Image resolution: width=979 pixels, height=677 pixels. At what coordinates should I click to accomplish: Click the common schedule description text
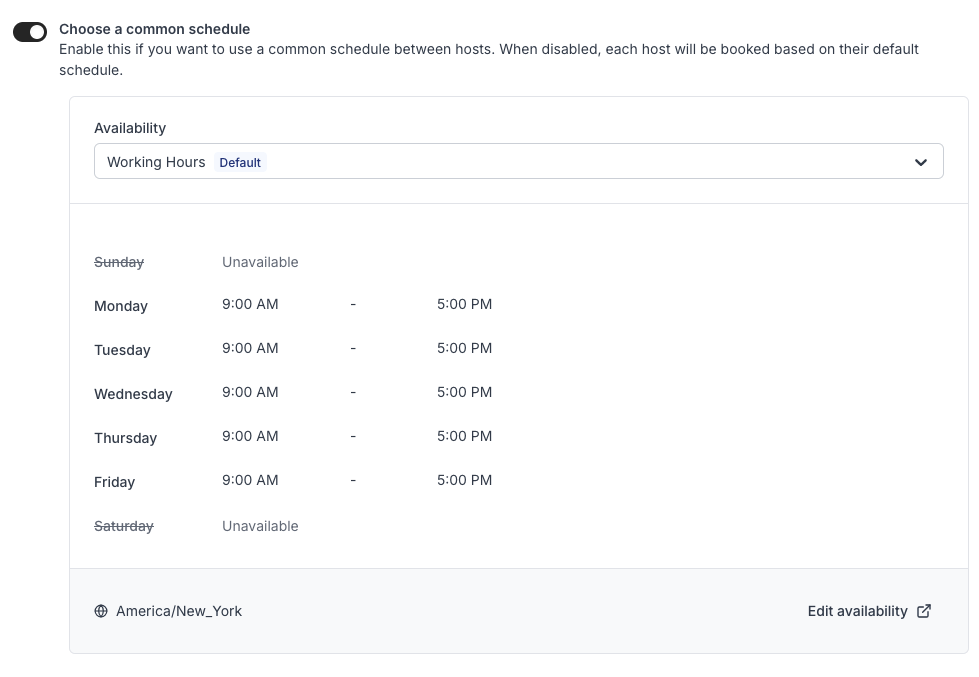click(x=488, y=49)
